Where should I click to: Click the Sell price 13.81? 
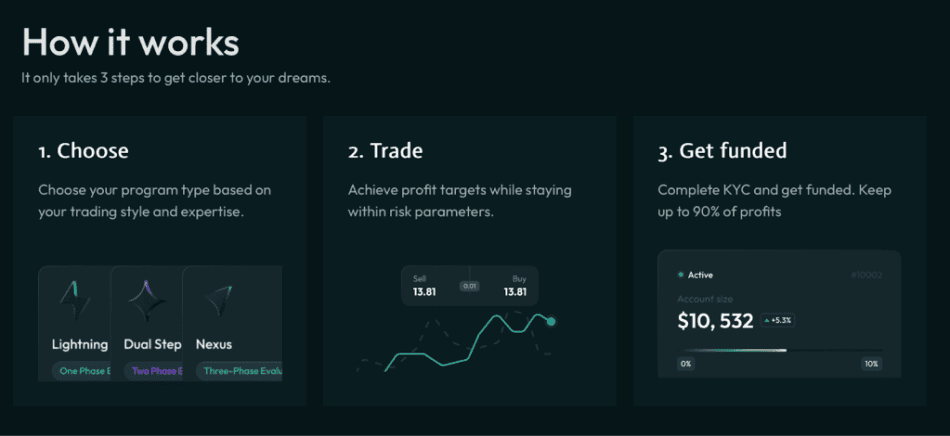pyautogui.click(x=425, y=292)
